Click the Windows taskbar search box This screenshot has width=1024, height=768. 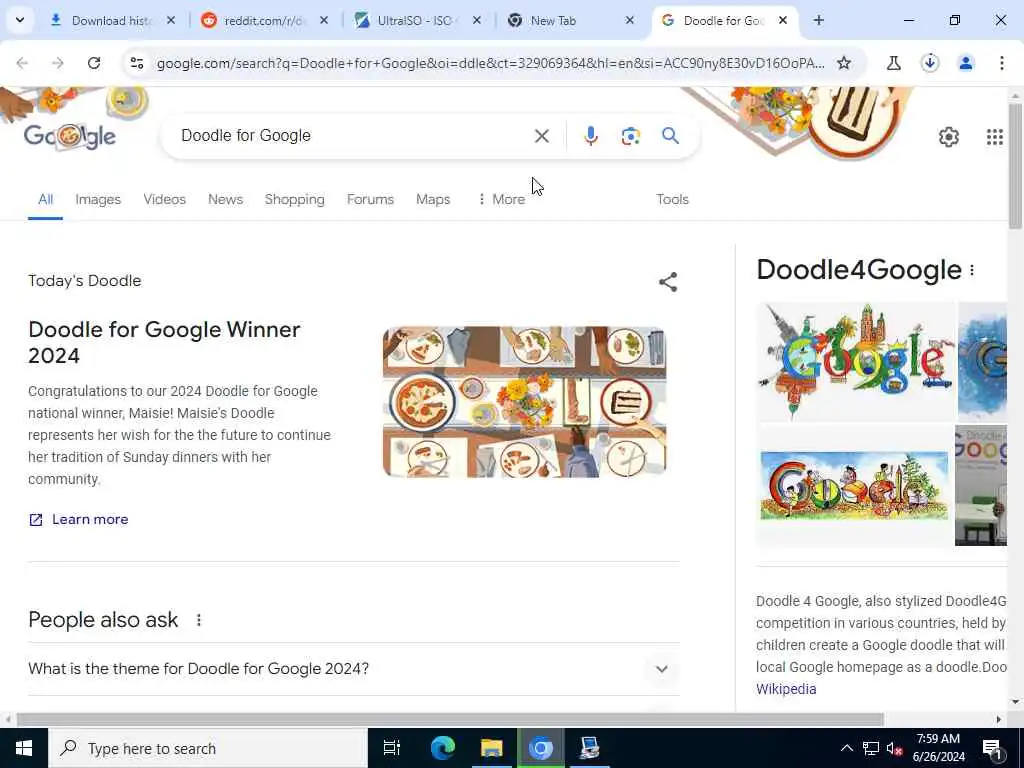208,748
